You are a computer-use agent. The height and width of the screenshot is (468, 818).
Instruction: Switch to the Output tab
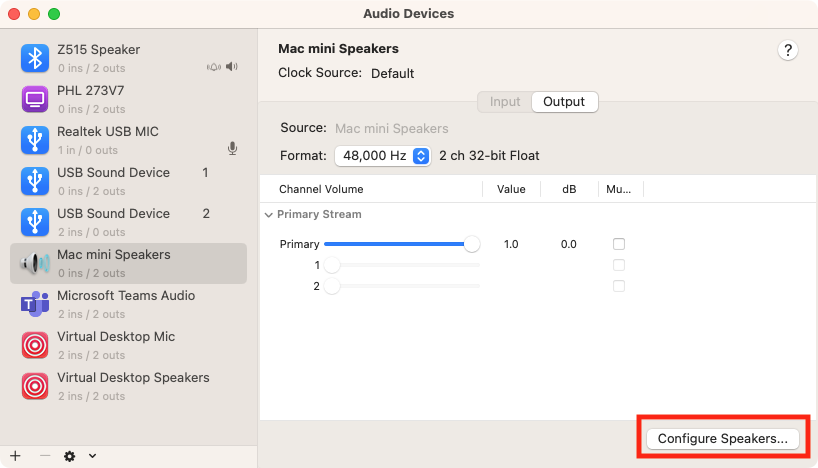point(564,102)
